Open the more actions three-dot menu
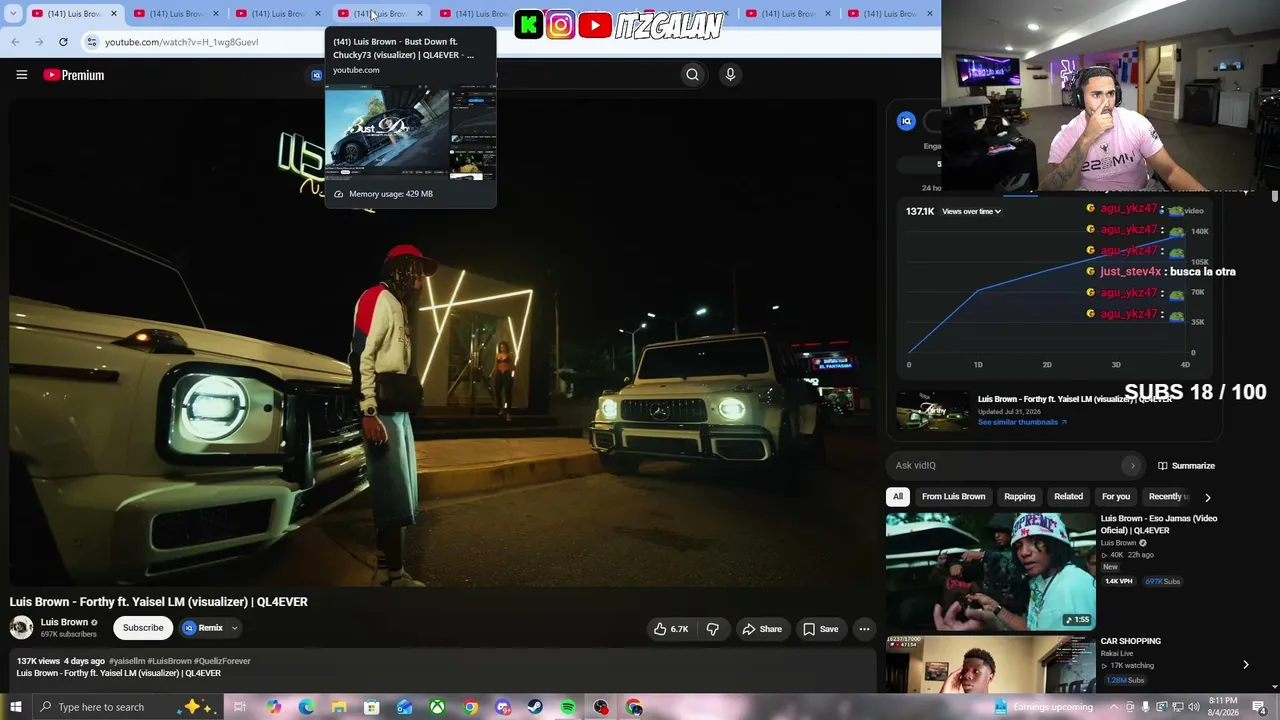The width and height of the screenshot is (1280, 720). point(864,629)
